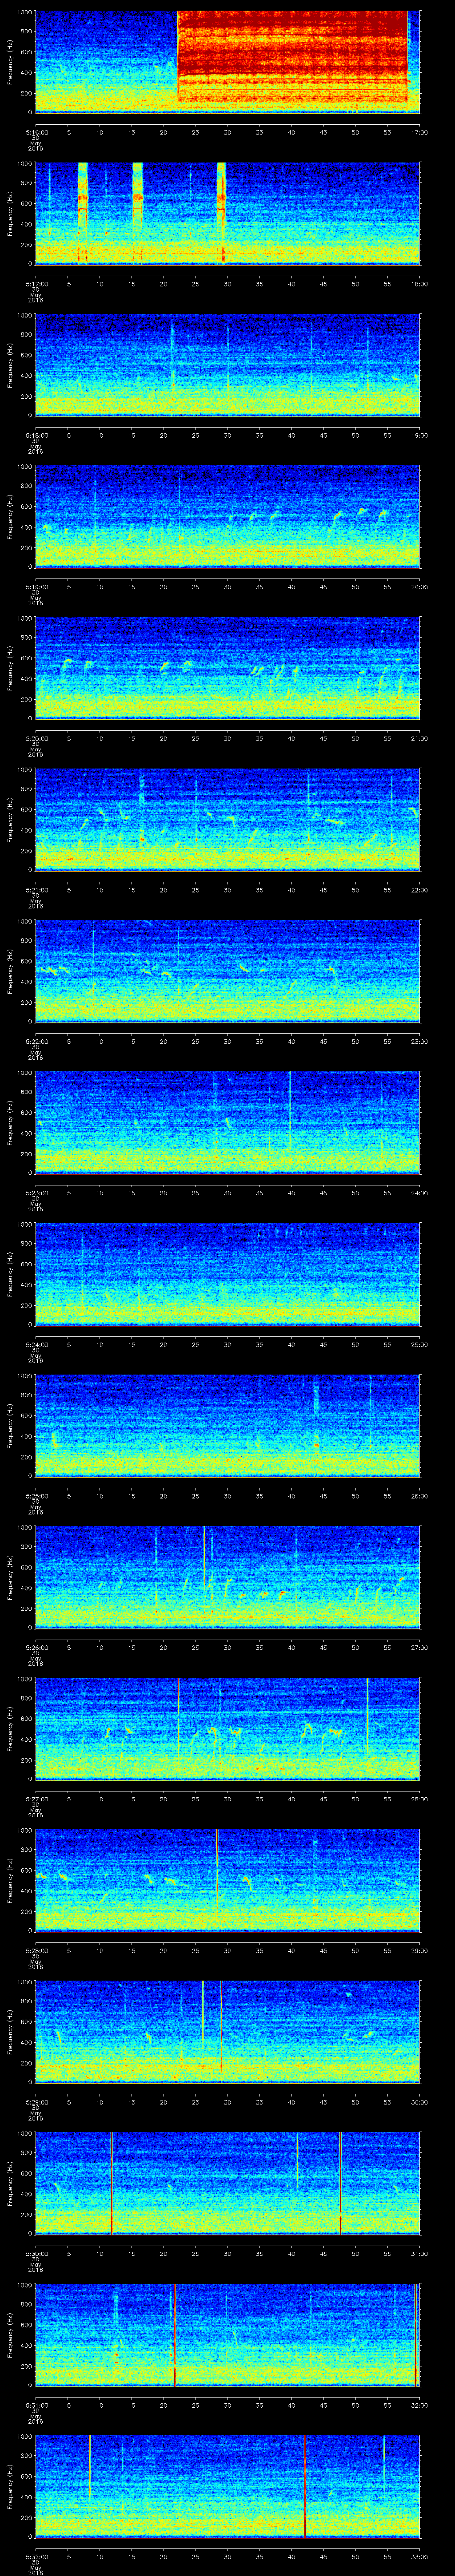Select the spectrogram panel starting at 5:18:00
455x2576 pixels.
coord(227,365)
